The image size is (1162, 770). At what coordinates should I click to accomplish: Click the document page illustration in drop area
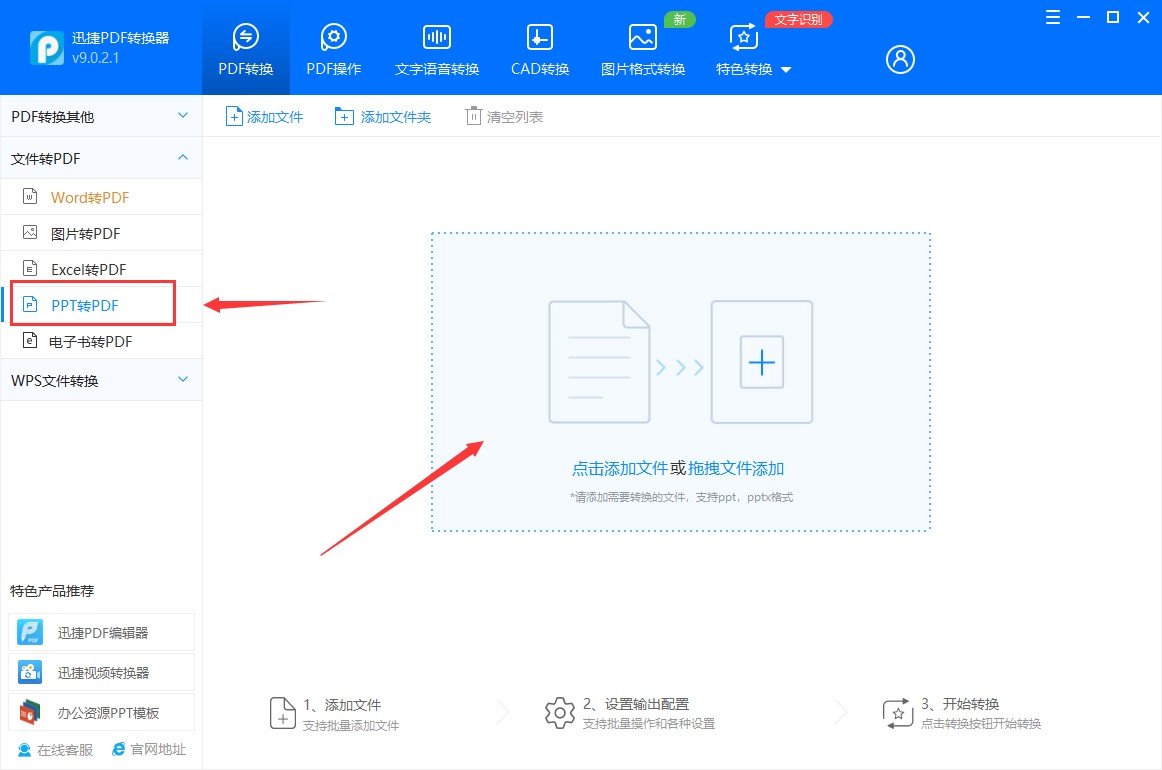tap(599, 362)
